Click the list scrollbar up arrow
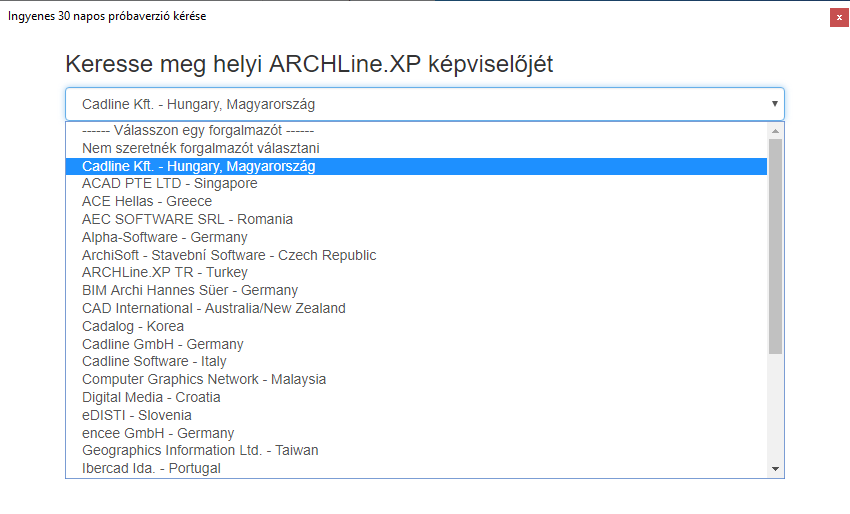Screen dimensions: 850x514 [775, 131]
